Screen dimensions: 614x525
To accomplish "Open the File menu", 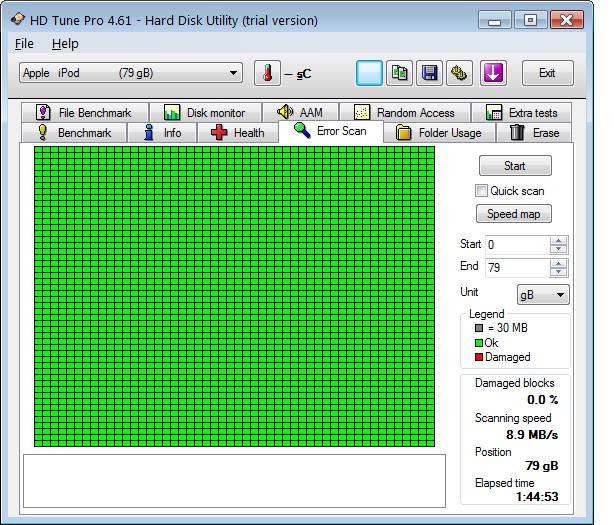I will tap(24, 44).
